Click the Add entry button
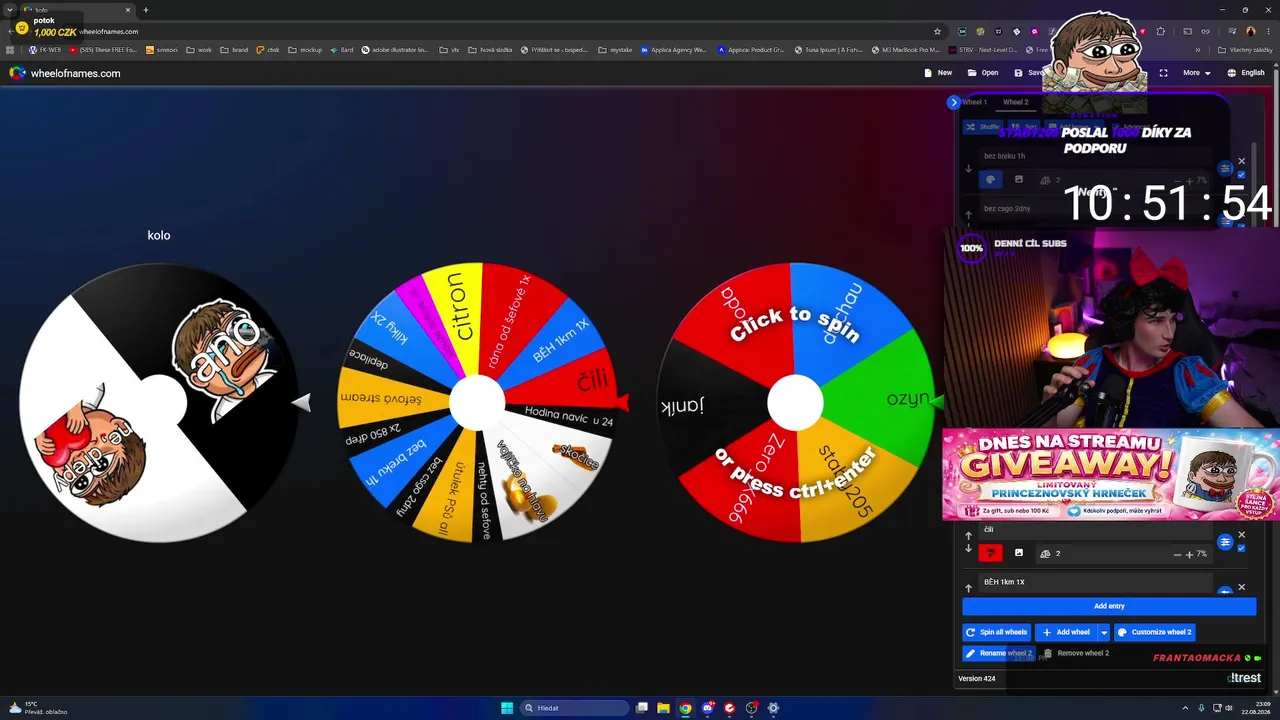This screenshot has width=1280, height=720. (x=1109, y=606)
